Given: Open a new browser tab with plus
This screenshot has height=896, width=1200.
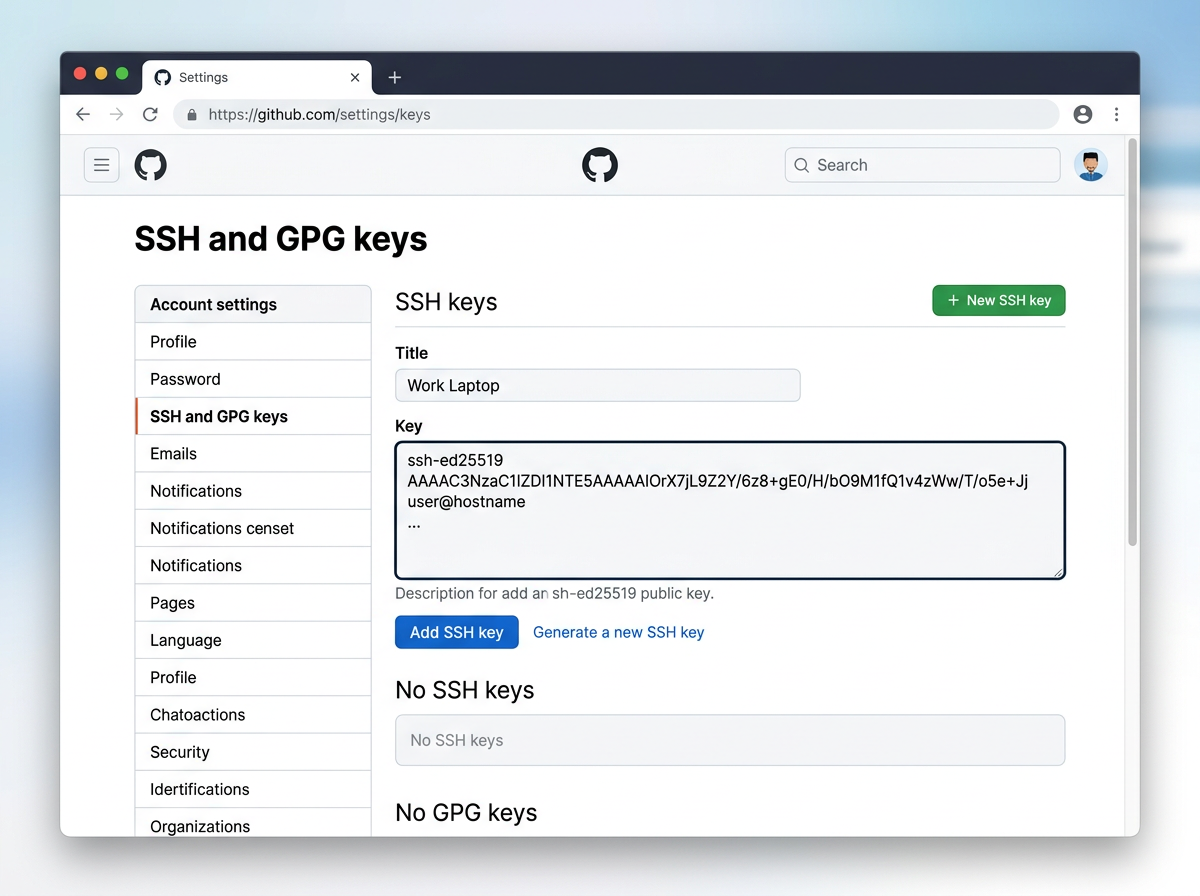Looking at the screenshot, I should [395, 77].
